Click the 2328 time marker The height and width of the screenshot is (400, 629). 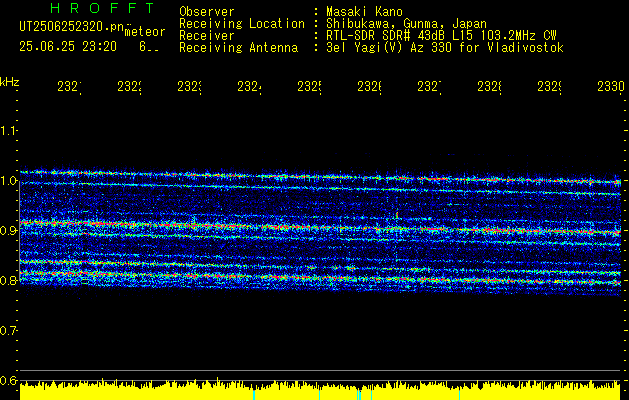tap(489, 86)
